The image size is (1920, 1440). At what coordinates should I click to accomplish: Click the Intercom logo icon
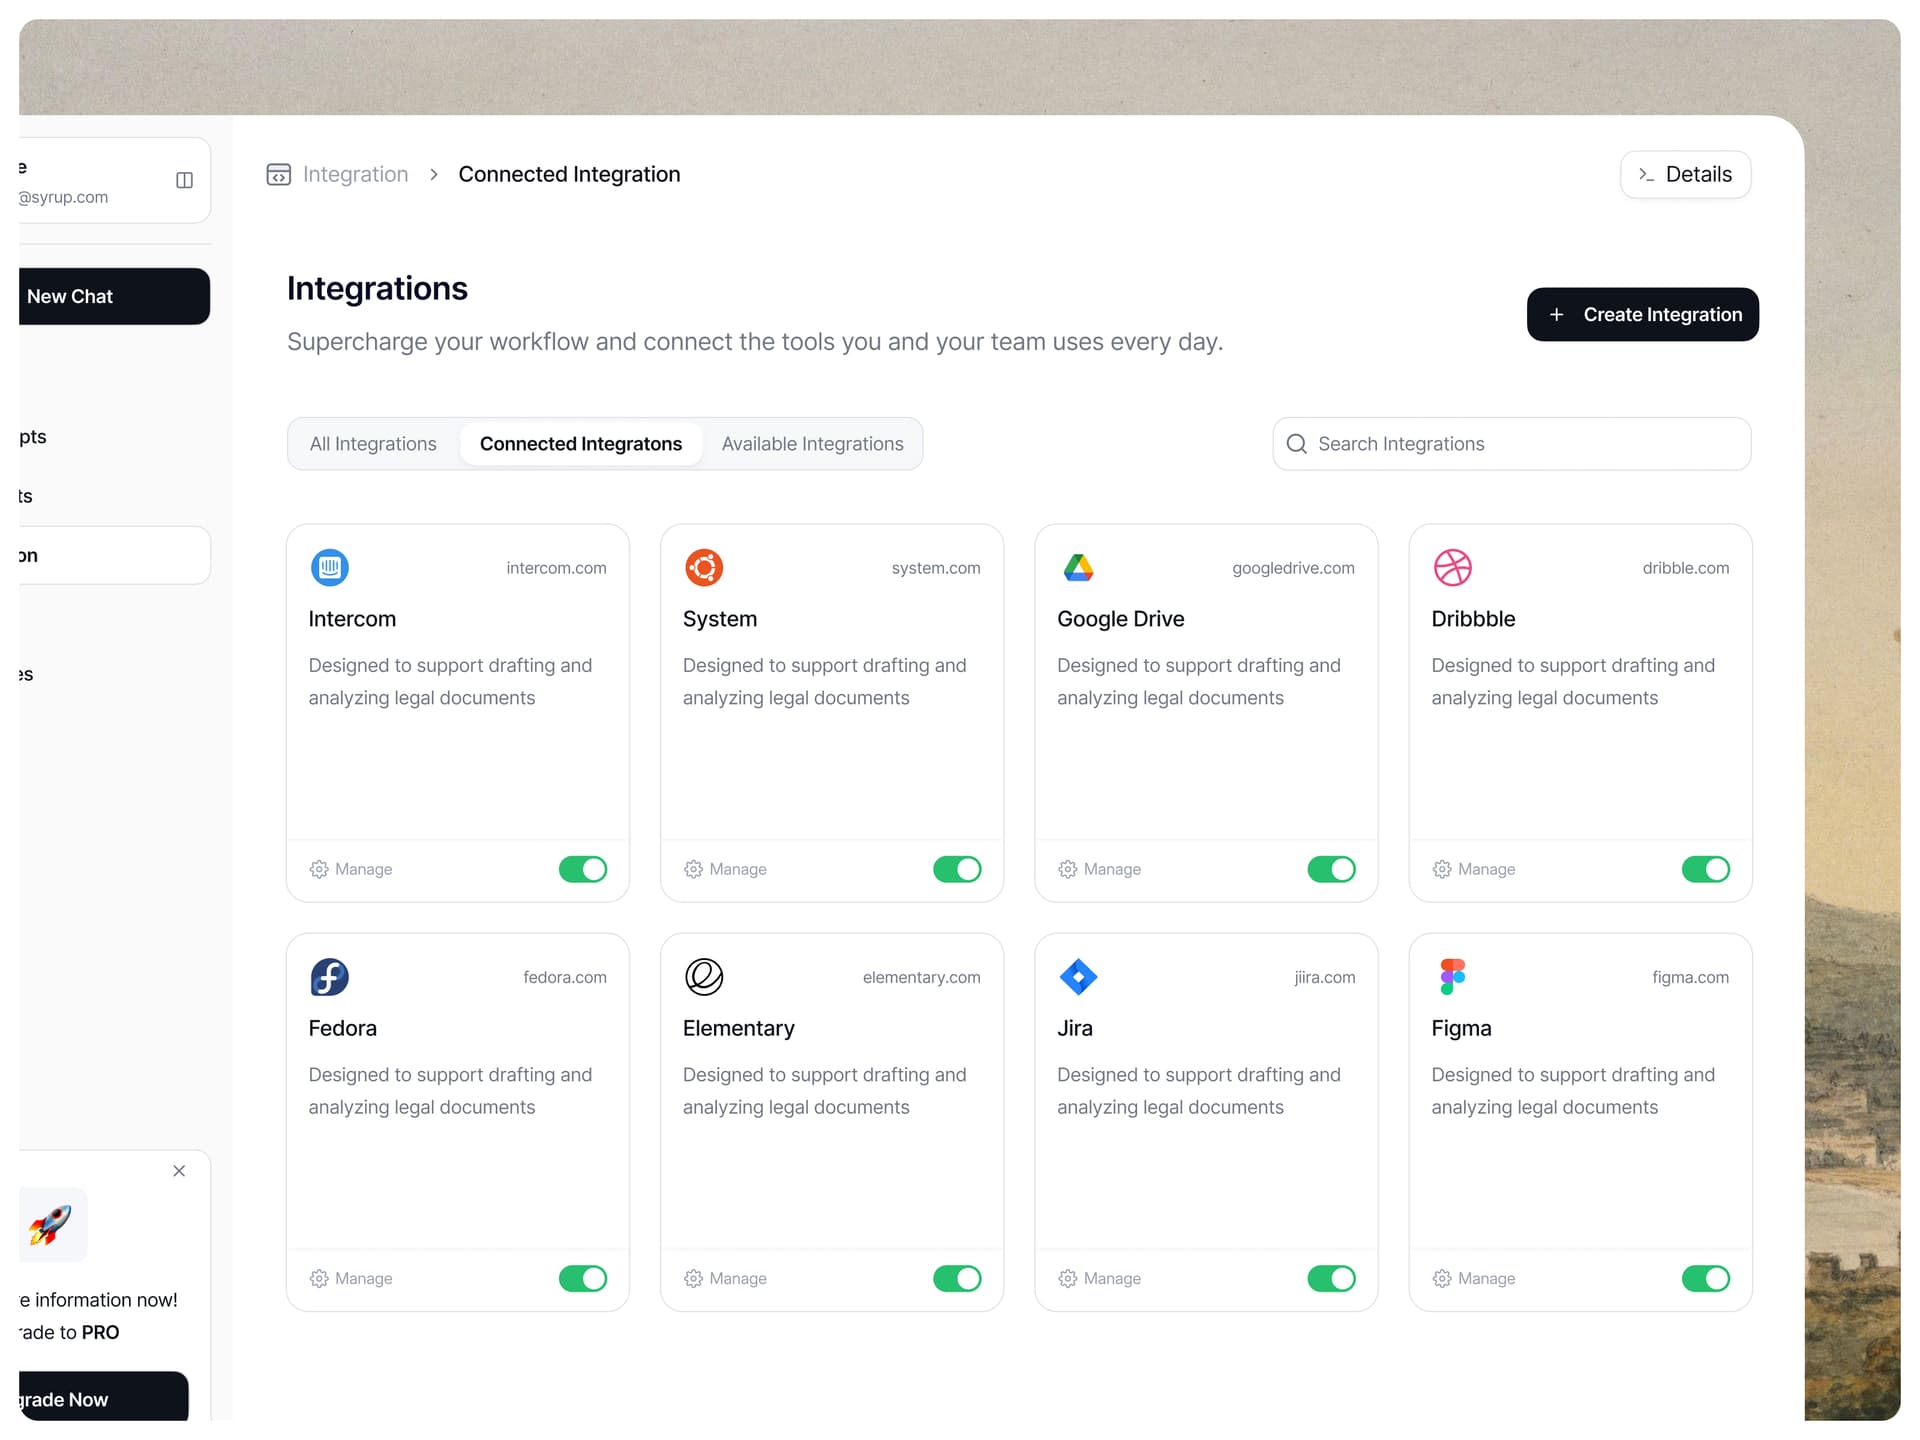point(329,568)
